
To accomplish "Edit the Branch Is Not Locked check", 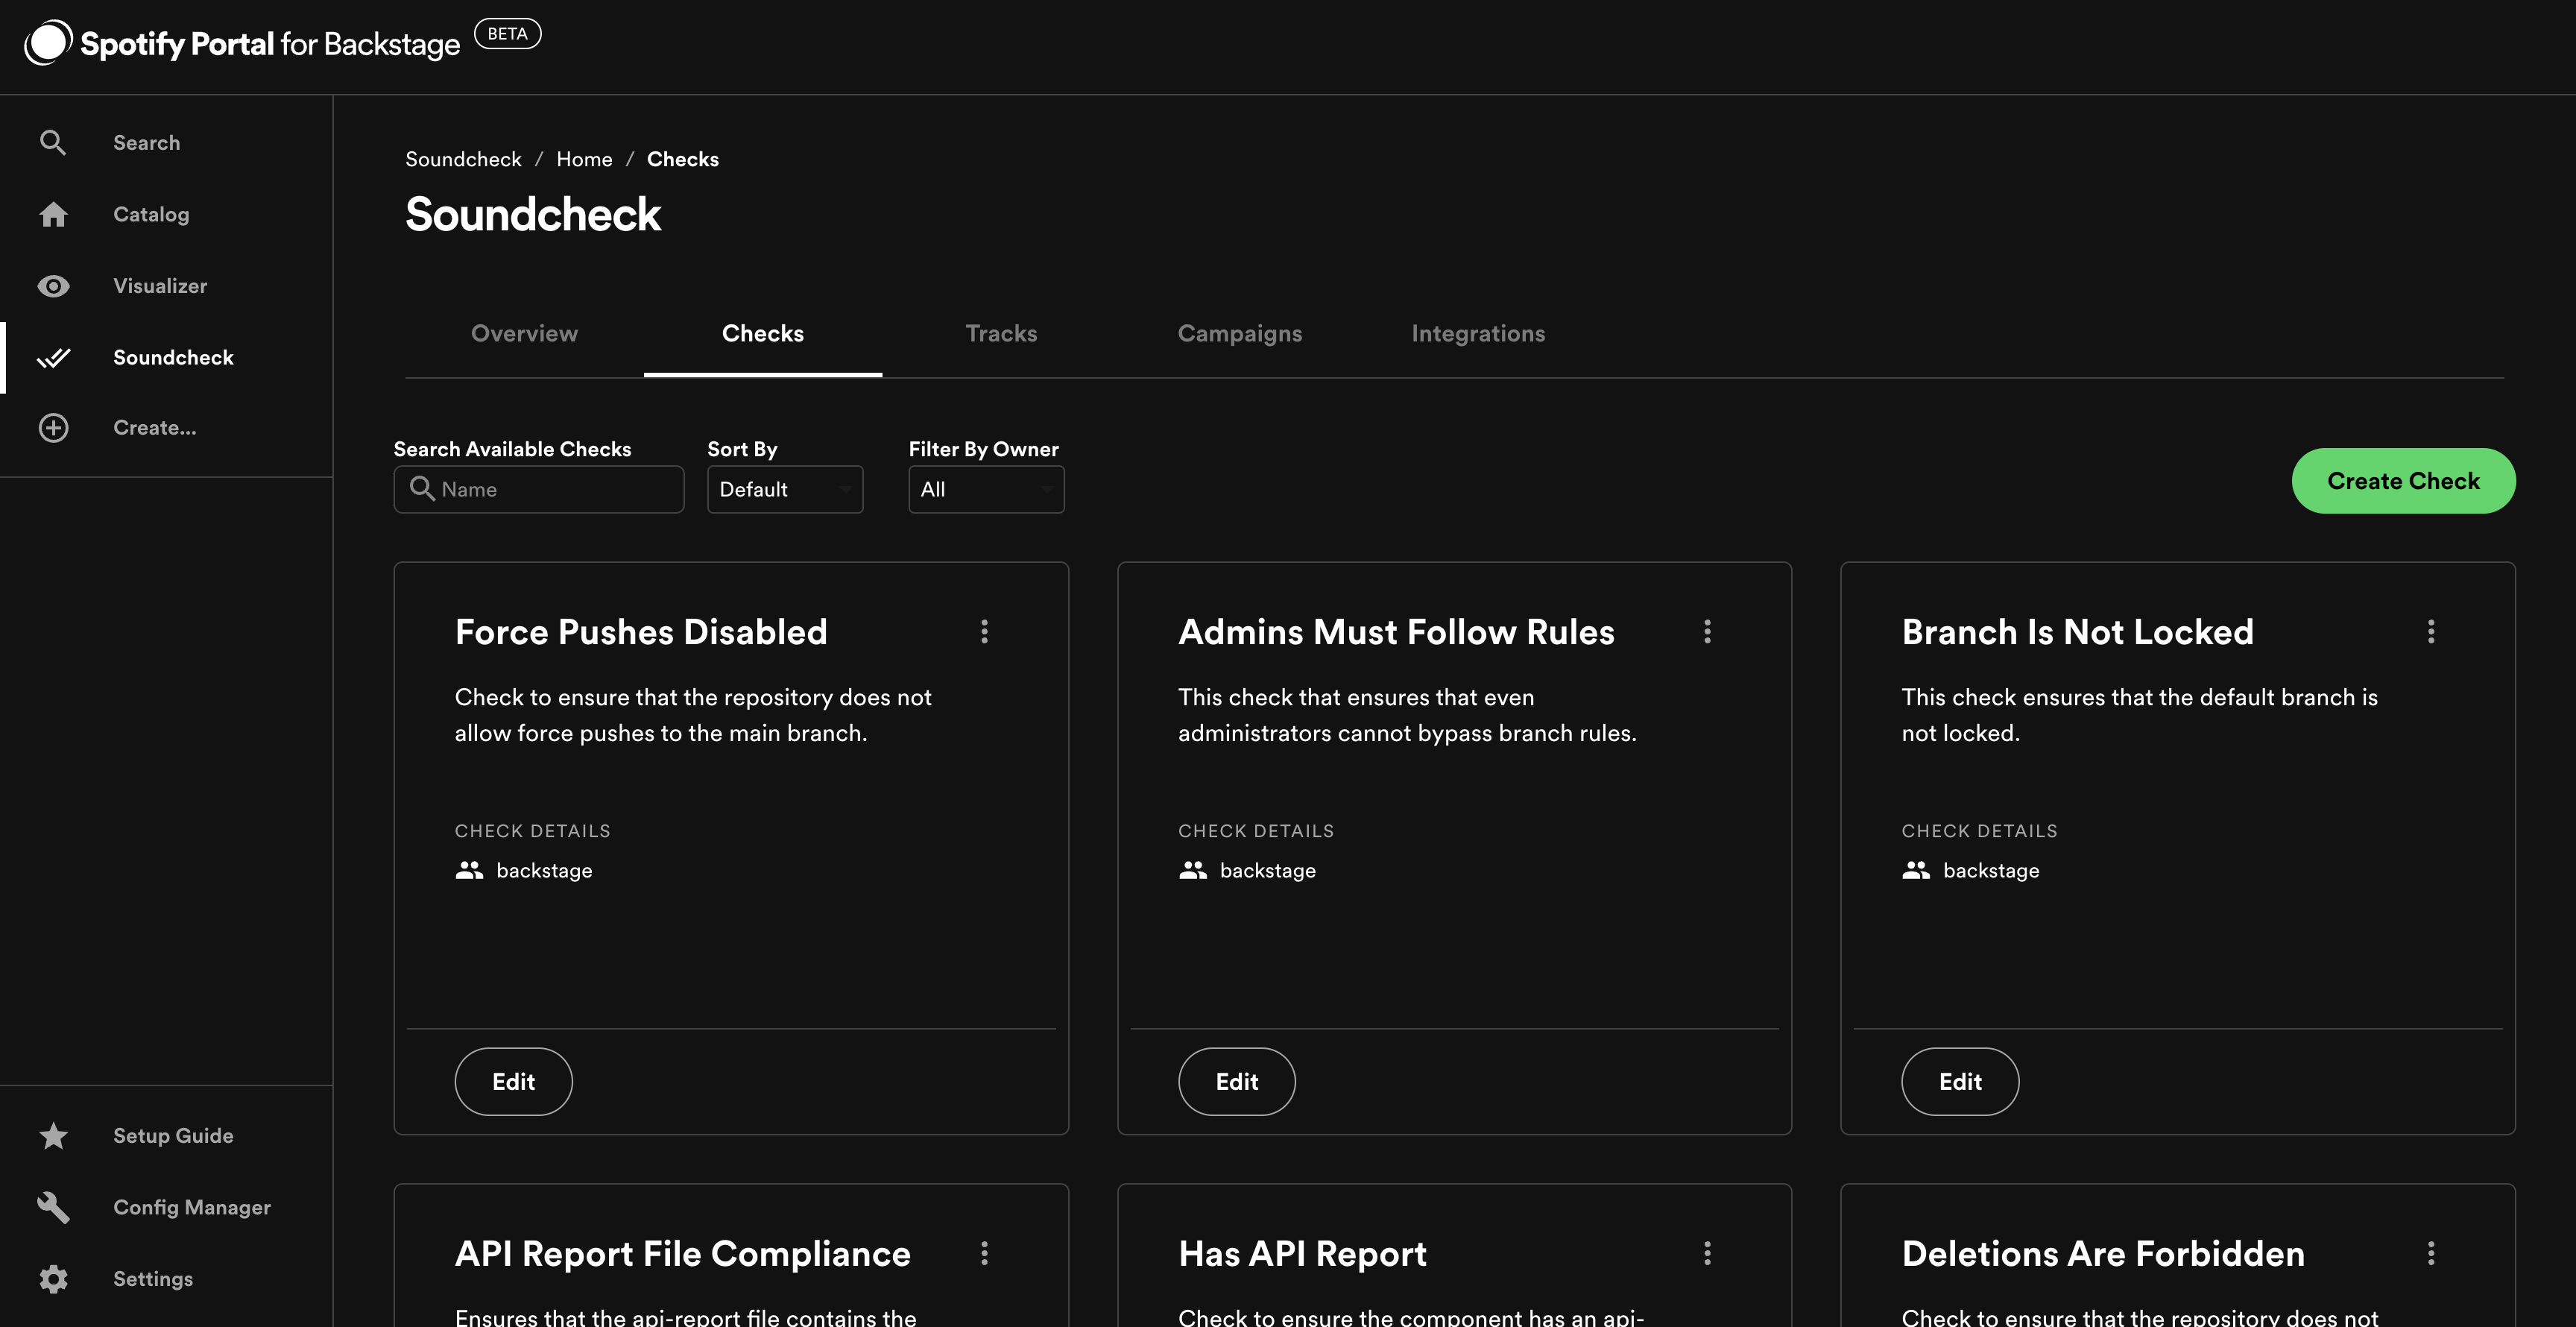I will coord(1960,1081).
